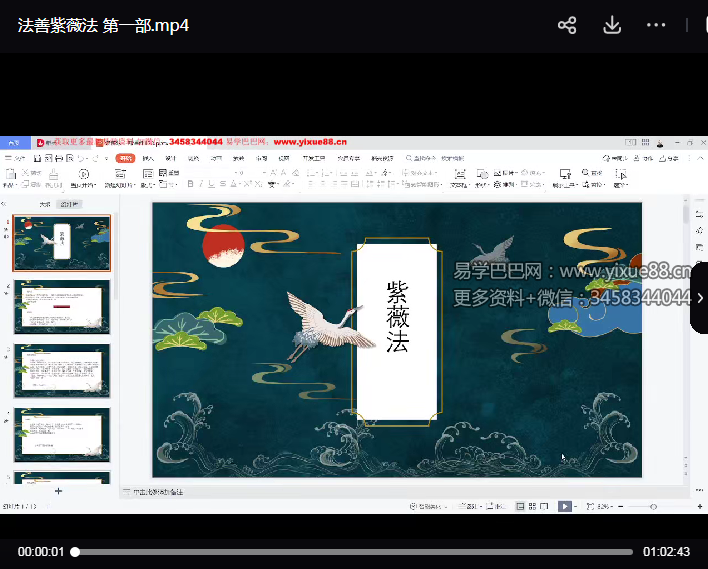Open the slideshow options arrow next to the play button
This screenshot has width=708, height=569.
coord(575,507)
